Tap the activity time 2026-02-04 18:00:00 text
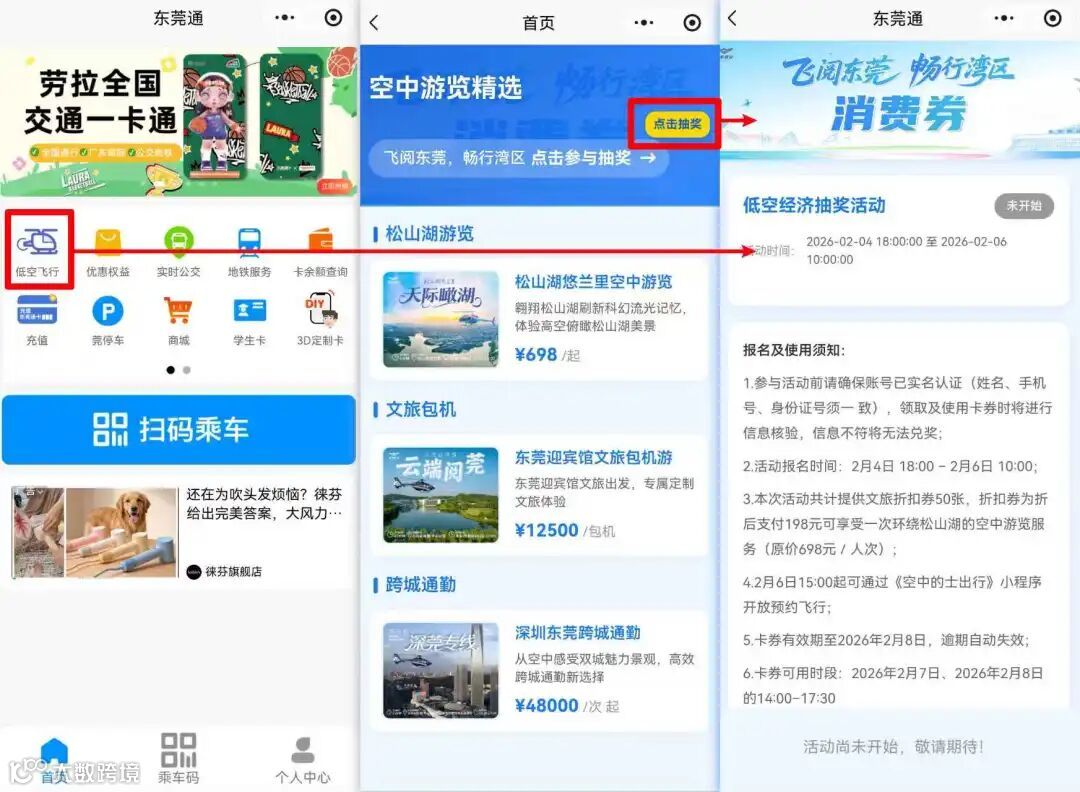 pos(906,250)
